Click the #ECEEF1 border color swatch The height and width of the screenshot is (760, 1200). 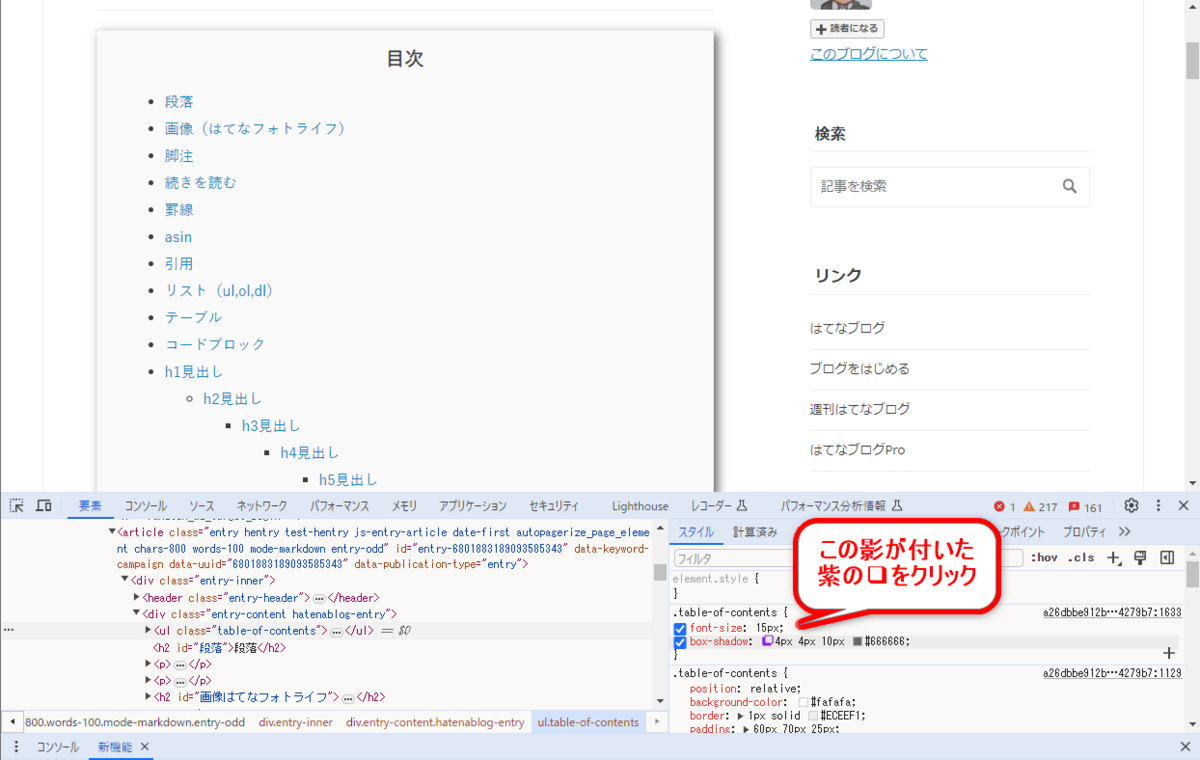click(814, 716)
